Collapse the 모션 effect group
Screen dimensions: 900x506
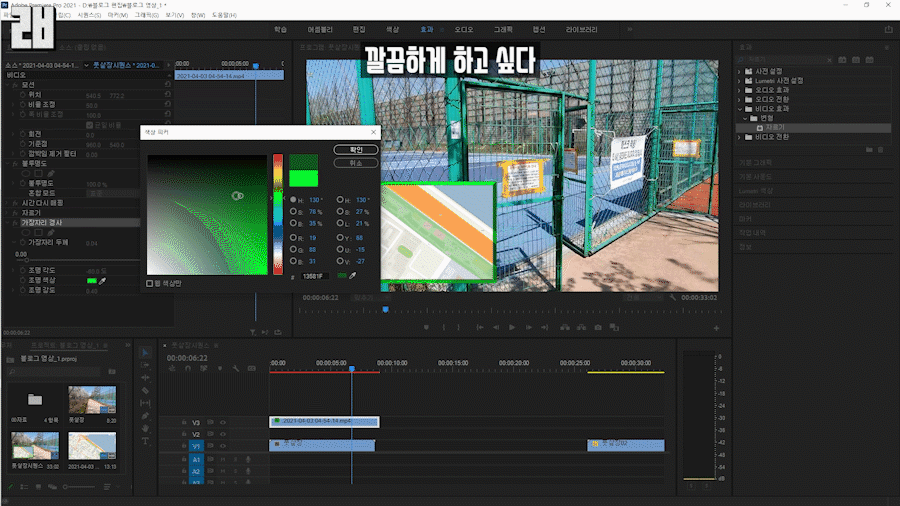pos(8,85)
